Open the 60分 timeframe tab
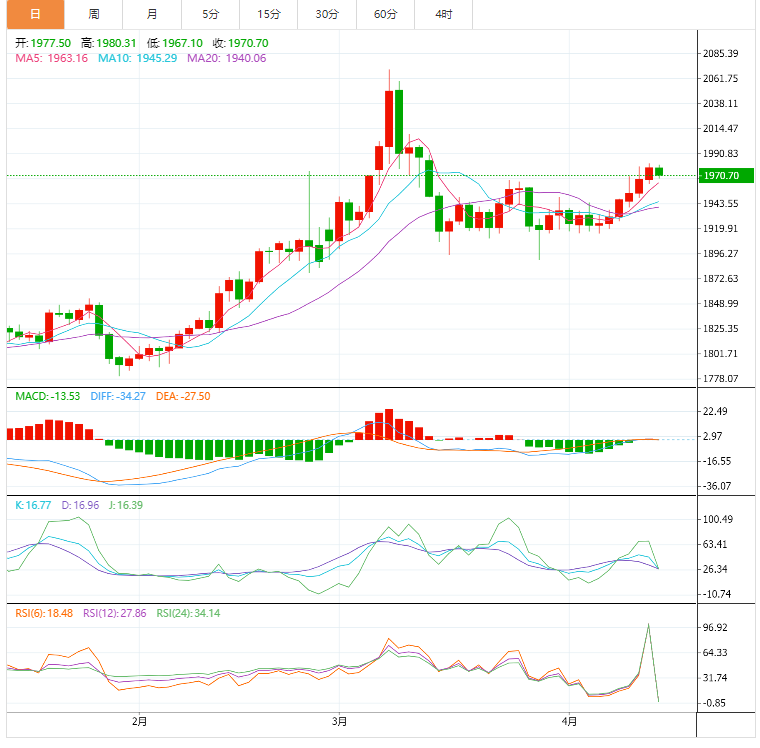The height and width of the screenshot is (748, 760). click(x=385, y=15)
